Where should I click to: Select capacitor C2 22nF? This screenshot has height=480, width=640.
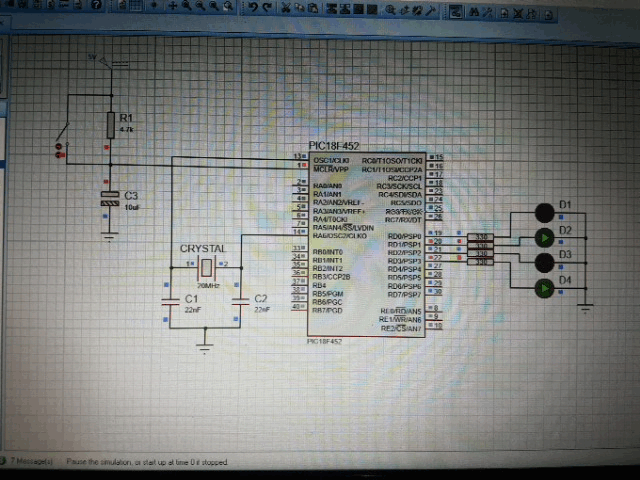240,302
